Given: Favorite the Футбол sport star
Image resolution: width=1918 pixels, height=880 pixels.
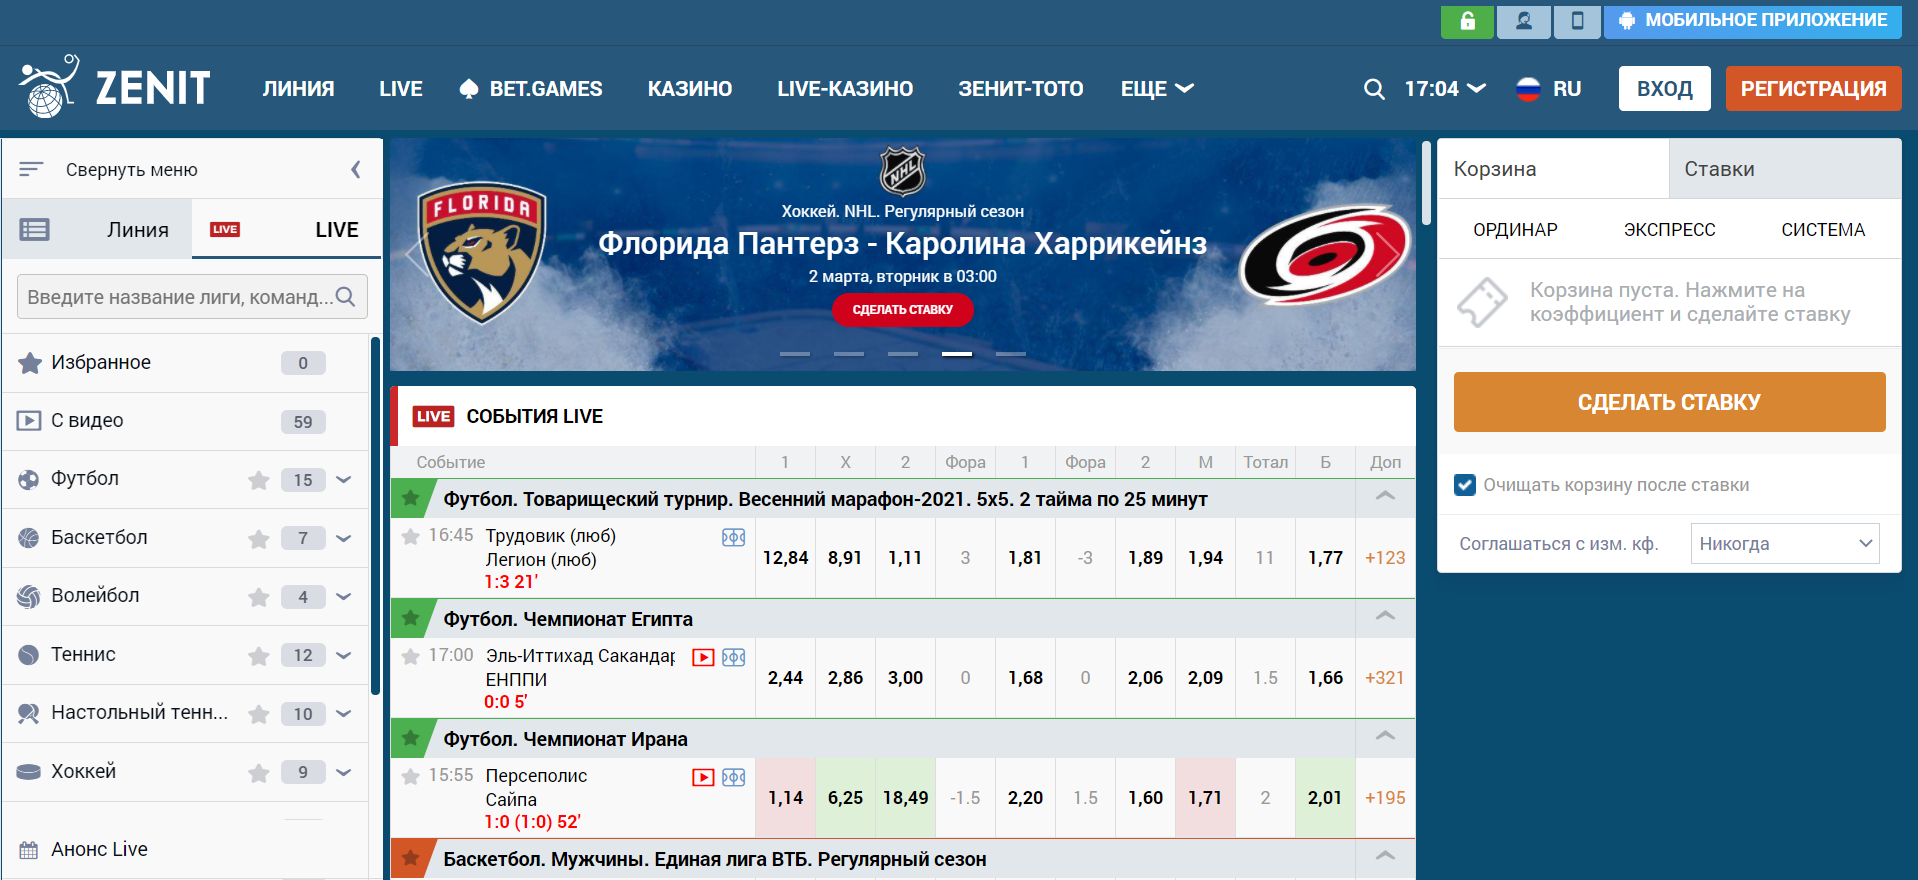Looking at the screenshot, I should [x=259, y=480].
